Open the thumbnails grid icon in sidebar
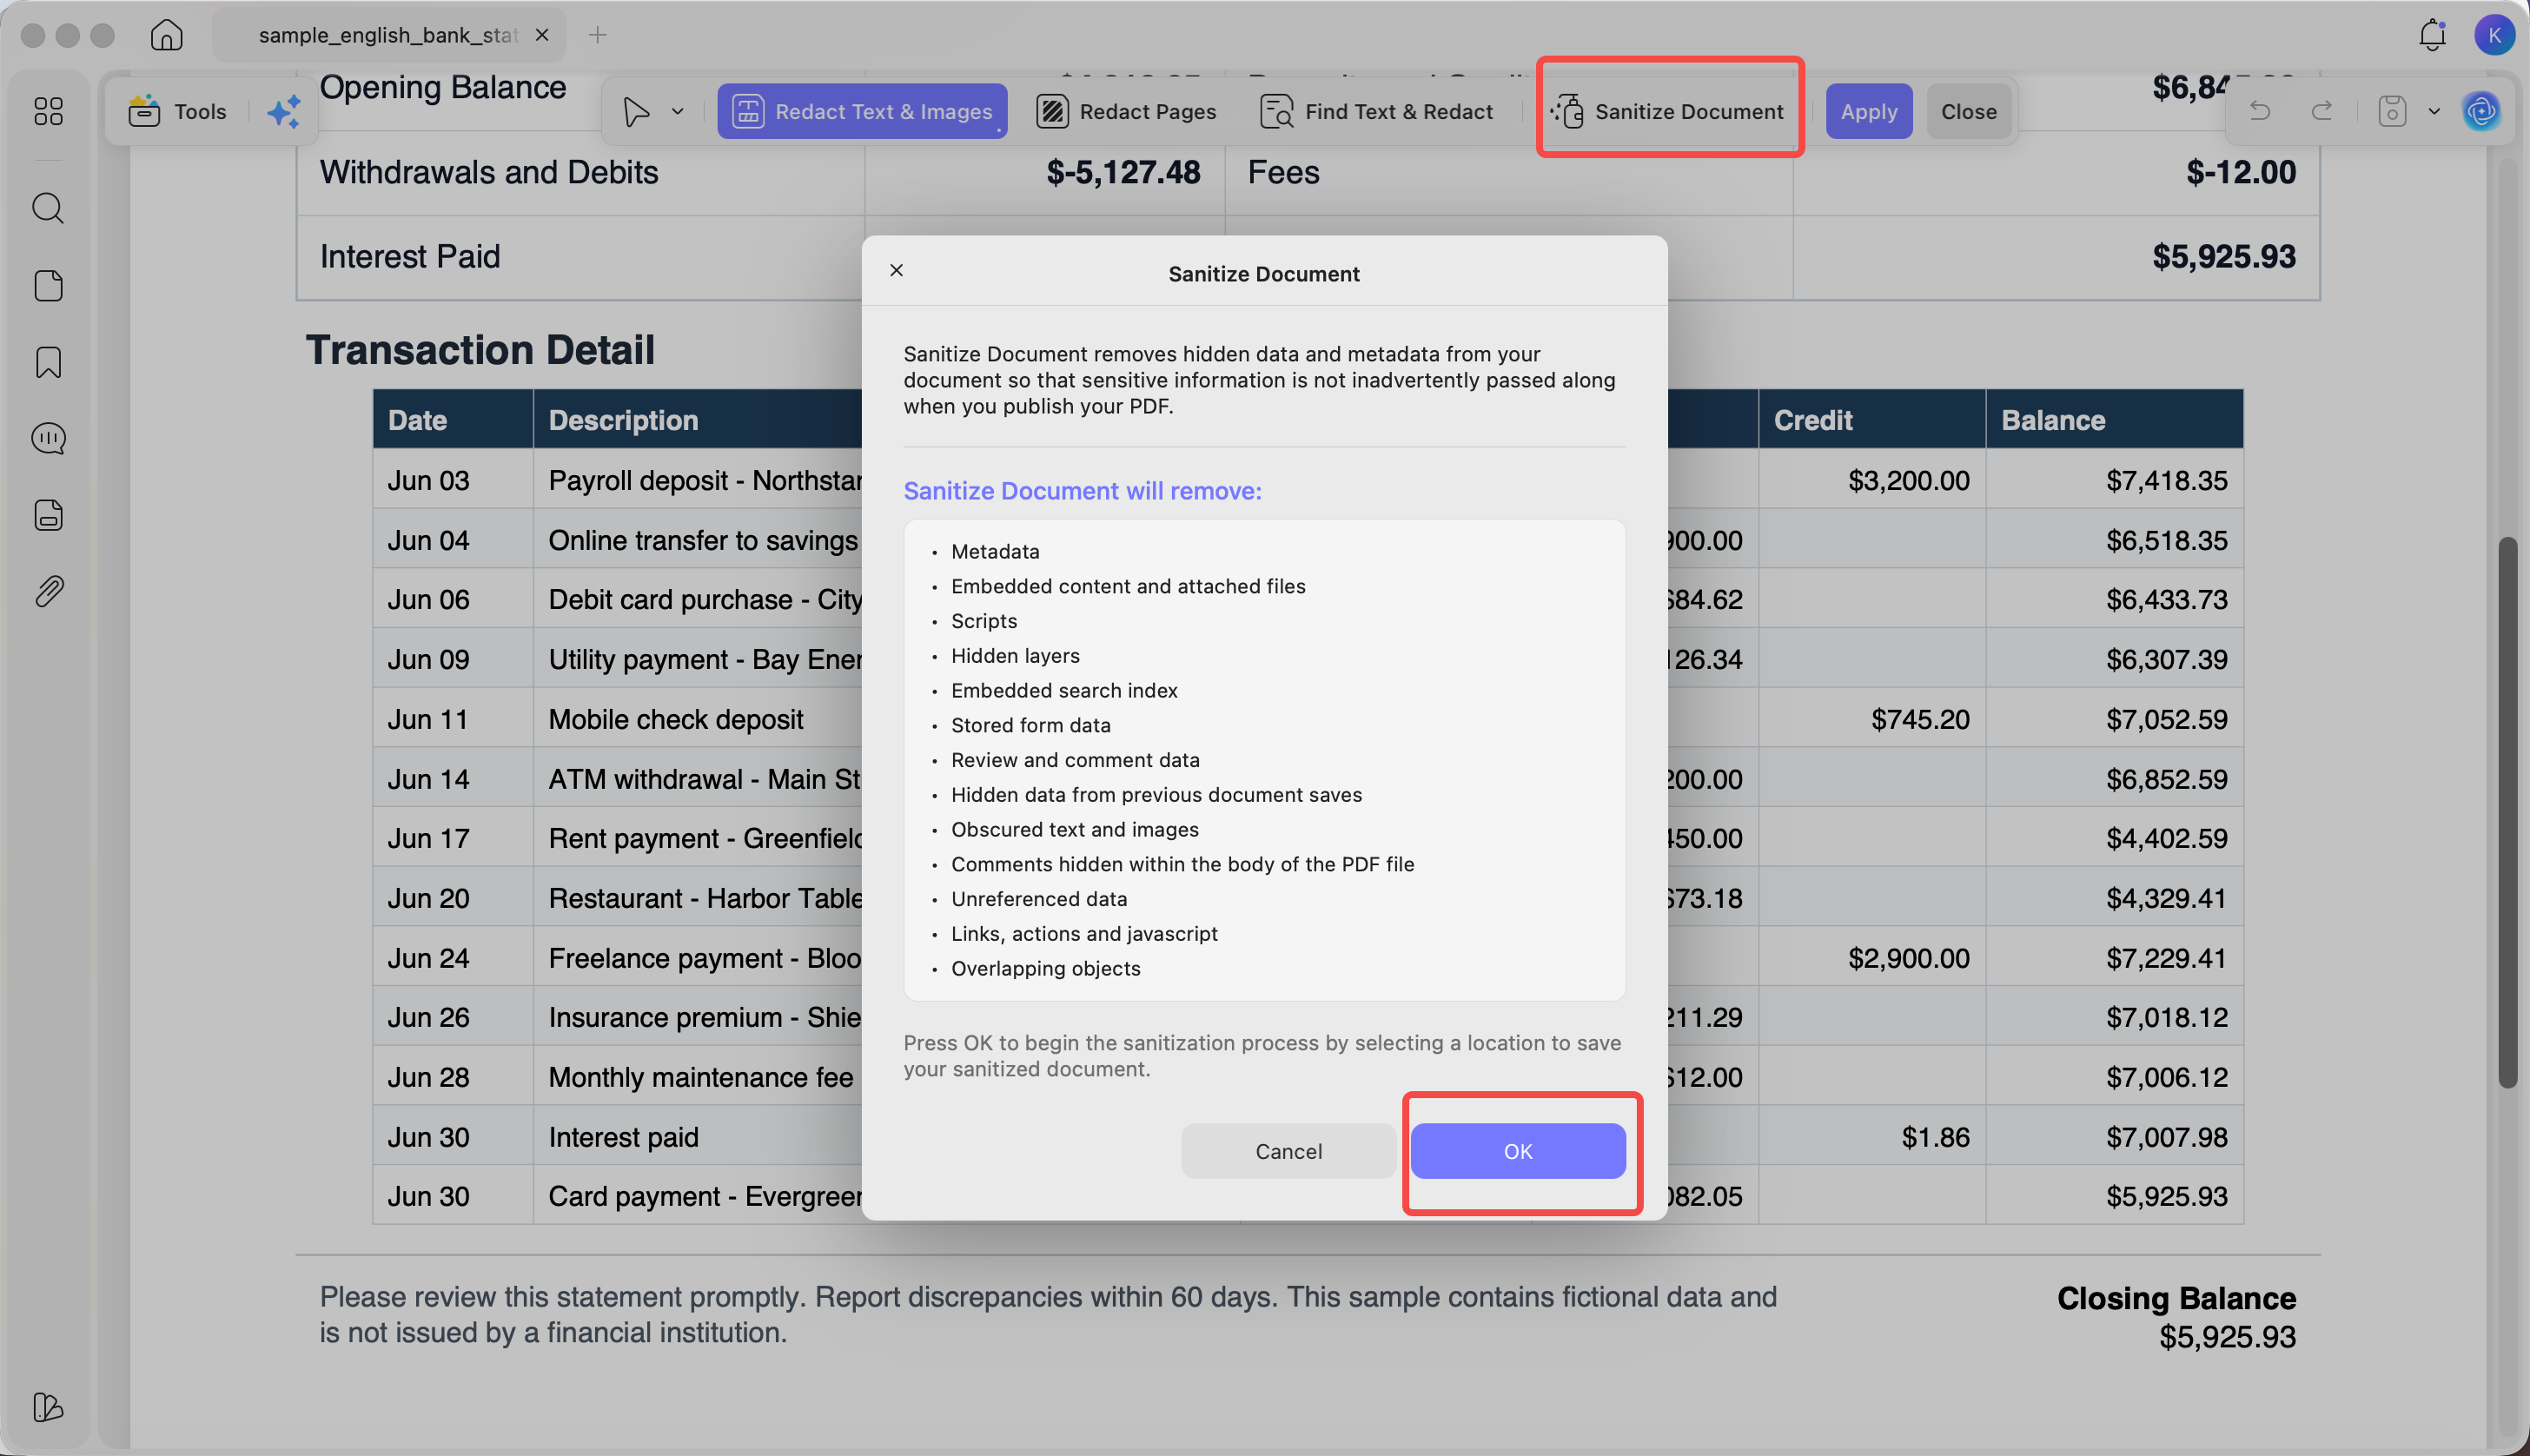The height and width of the screenshot is (1456, 2530). (48, 111)
